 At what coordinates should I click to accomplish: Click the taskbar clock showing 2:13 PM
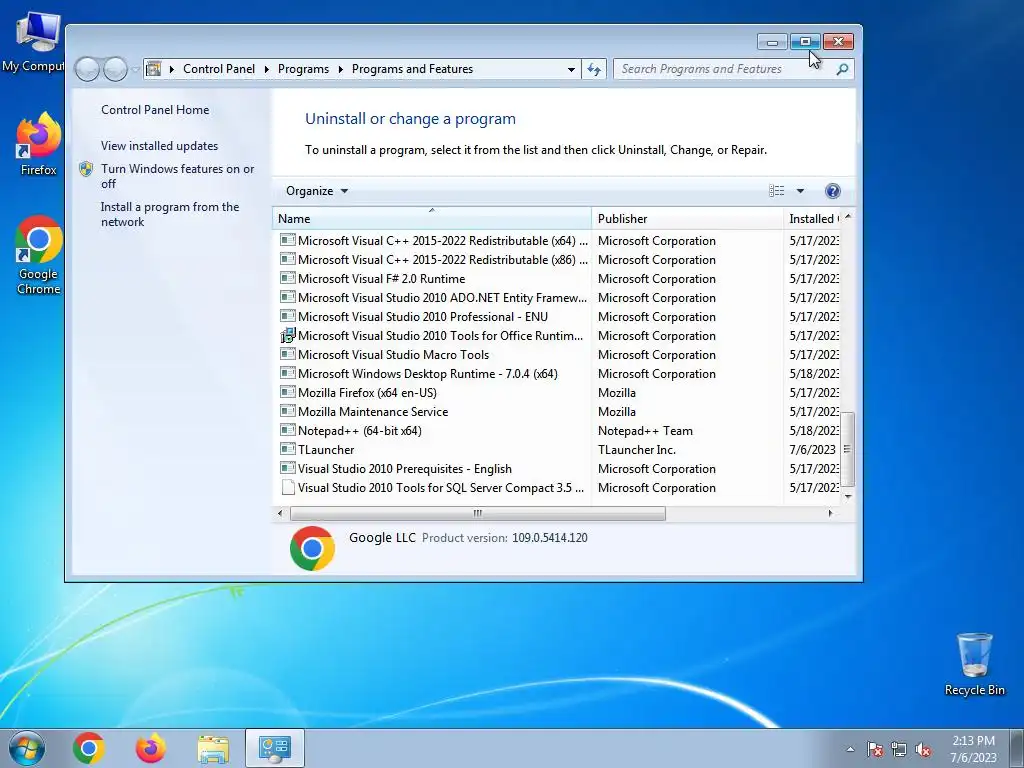point(973,749)
